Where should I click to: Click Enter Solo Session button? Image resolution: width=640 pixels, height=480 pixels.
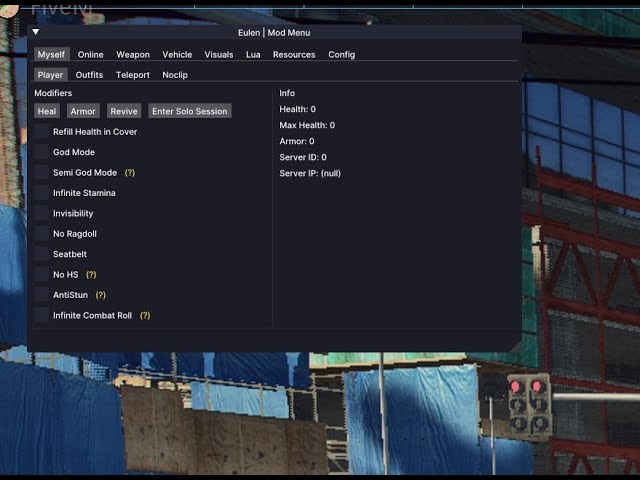tap(190, 111)
